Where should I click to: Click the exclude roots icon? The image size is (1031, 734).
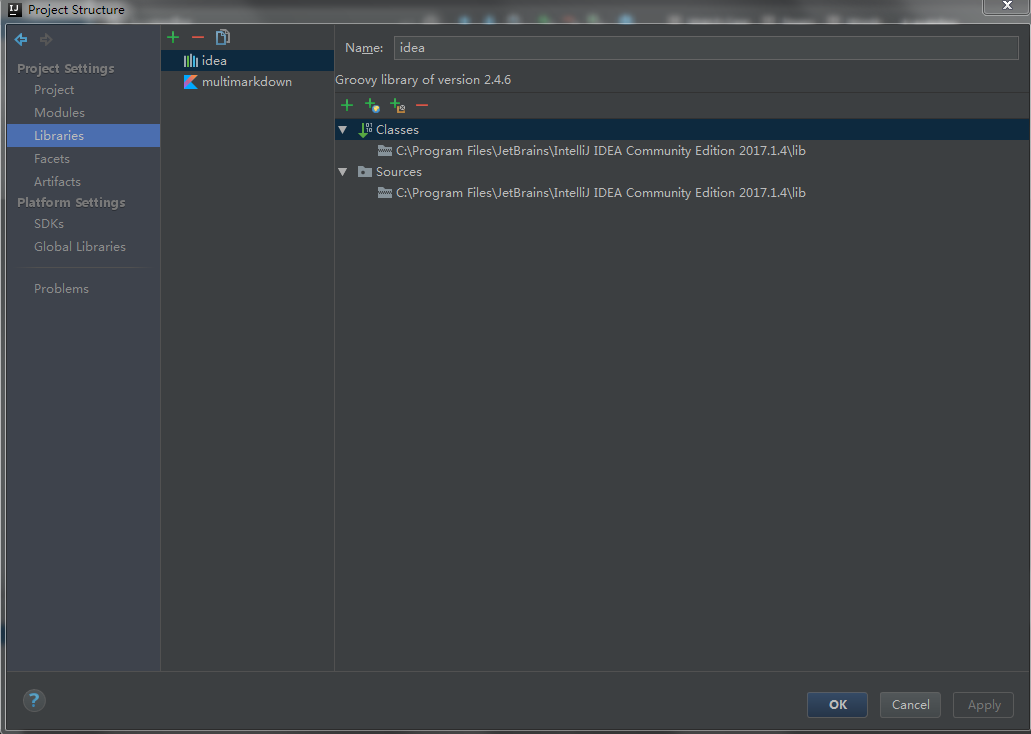tap(397, 105)
